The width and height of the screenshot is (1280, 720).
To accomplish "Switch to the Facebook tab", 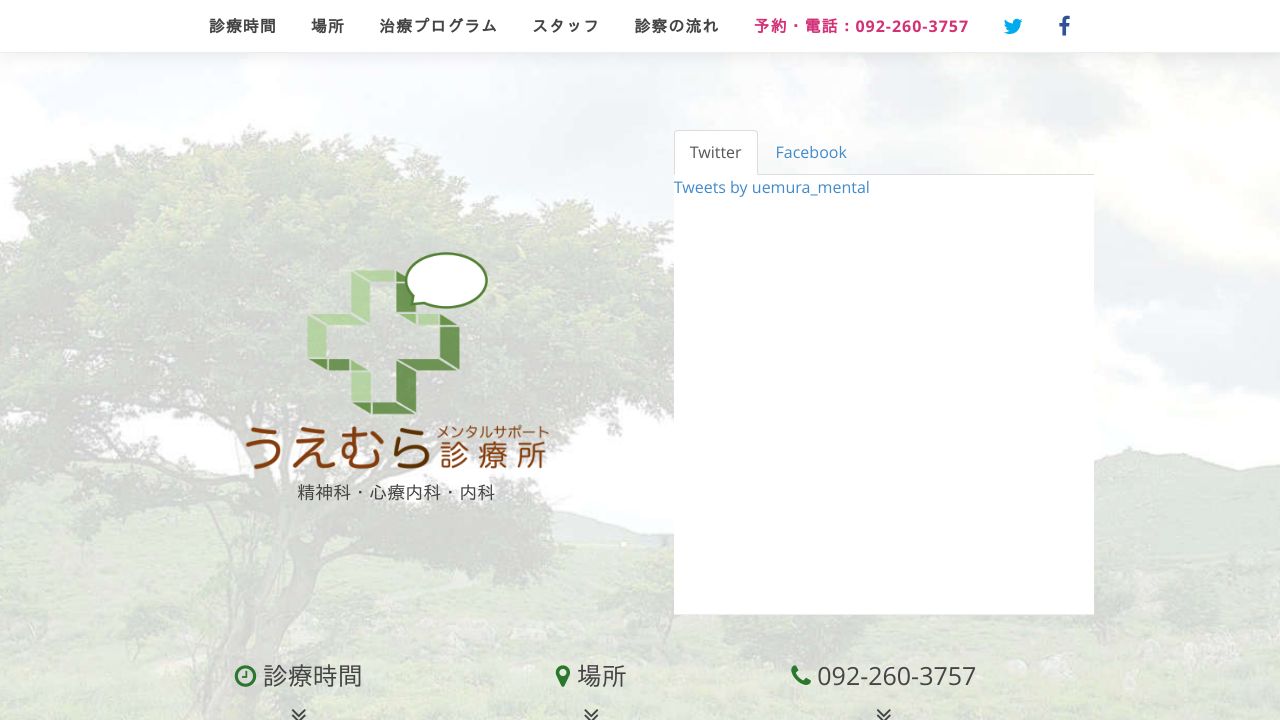I will tap(810, 153).
